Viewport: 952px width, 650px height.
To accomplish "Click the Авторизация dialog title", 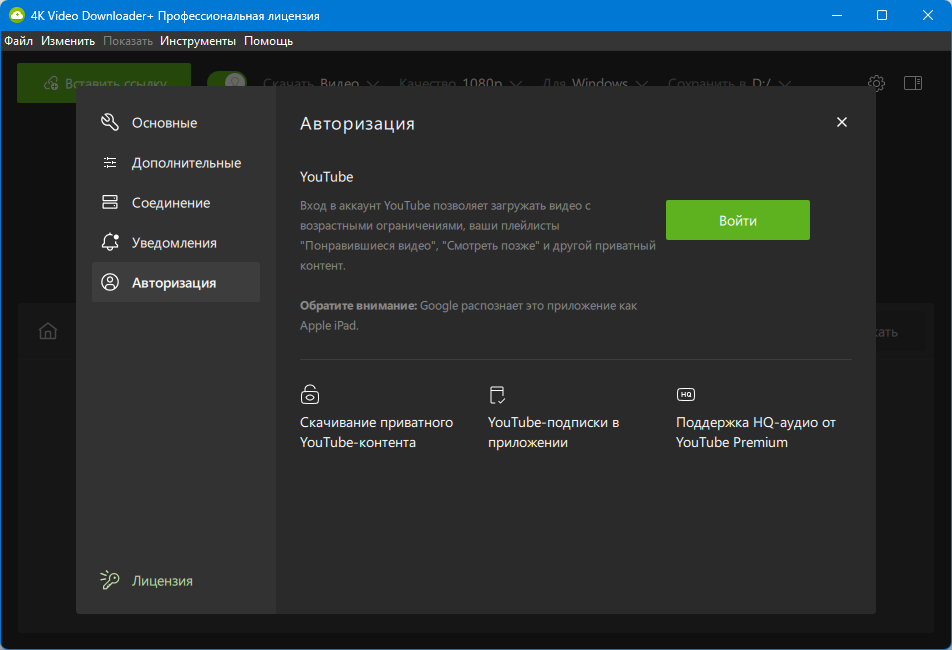I will click(357, 124).
